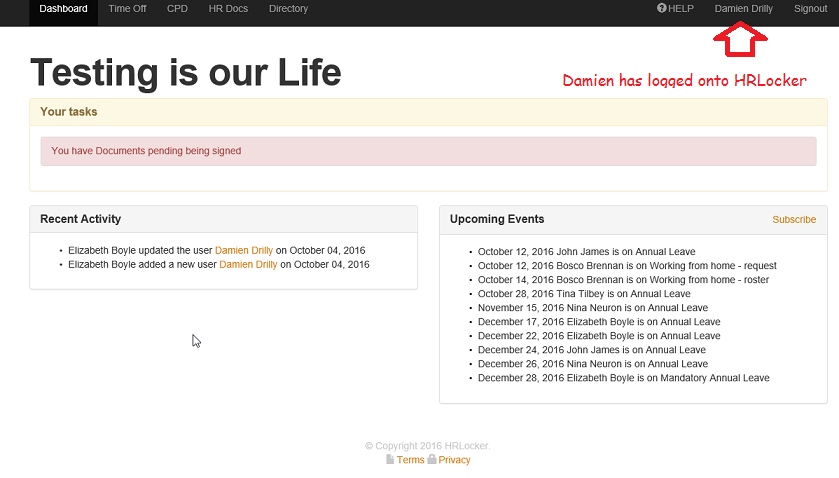Open Damien Drilly profile in top bar
Image resolution: width=839 pixels, height=478 pixels.
[743, 9]
